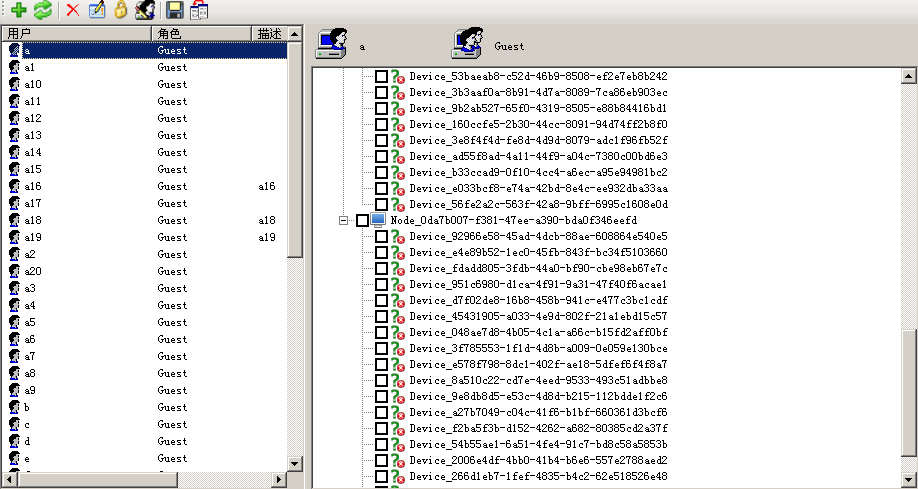The height and width of the screenshot is (489, 918).
Task: Sort by the 角色 column header
Action: 200,34
